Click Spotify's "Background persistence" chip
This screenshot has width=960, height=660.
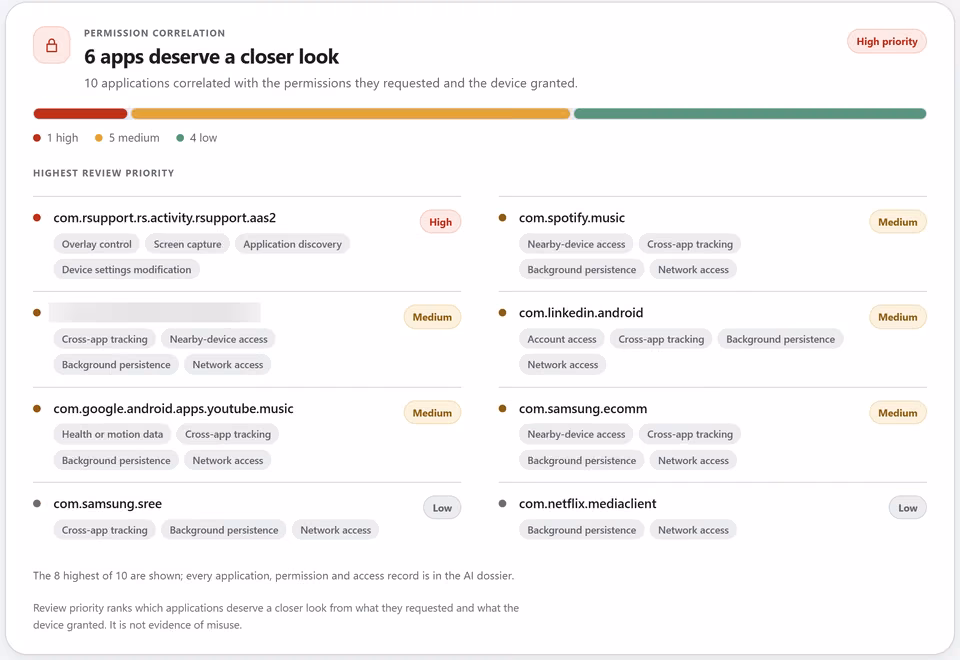582,269
